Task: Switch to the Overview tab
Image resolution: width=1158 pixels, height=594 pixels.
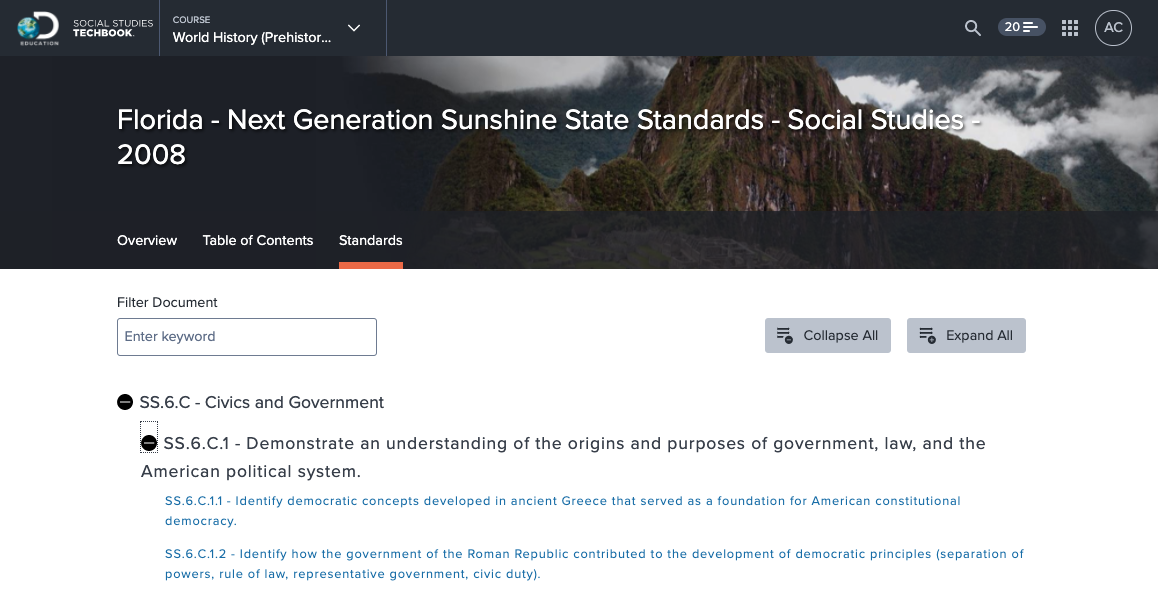Action: [x=147, y=240]
